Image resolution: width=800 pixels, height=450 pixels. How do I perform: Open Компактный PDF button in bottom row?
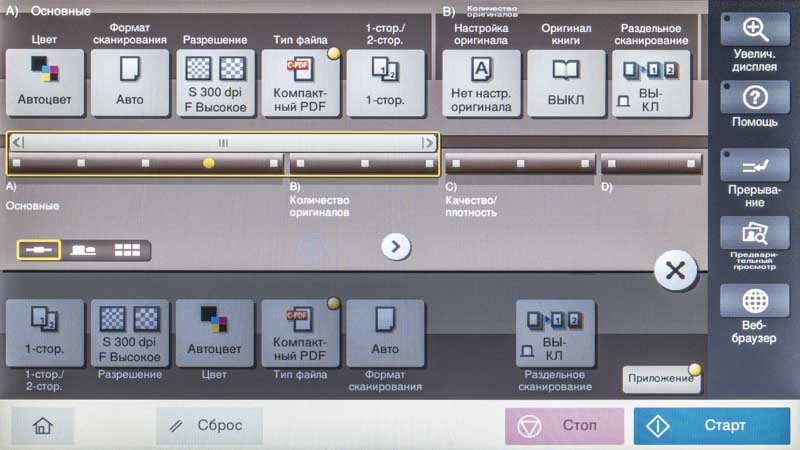pyautogui.click(x=300, y=333)
